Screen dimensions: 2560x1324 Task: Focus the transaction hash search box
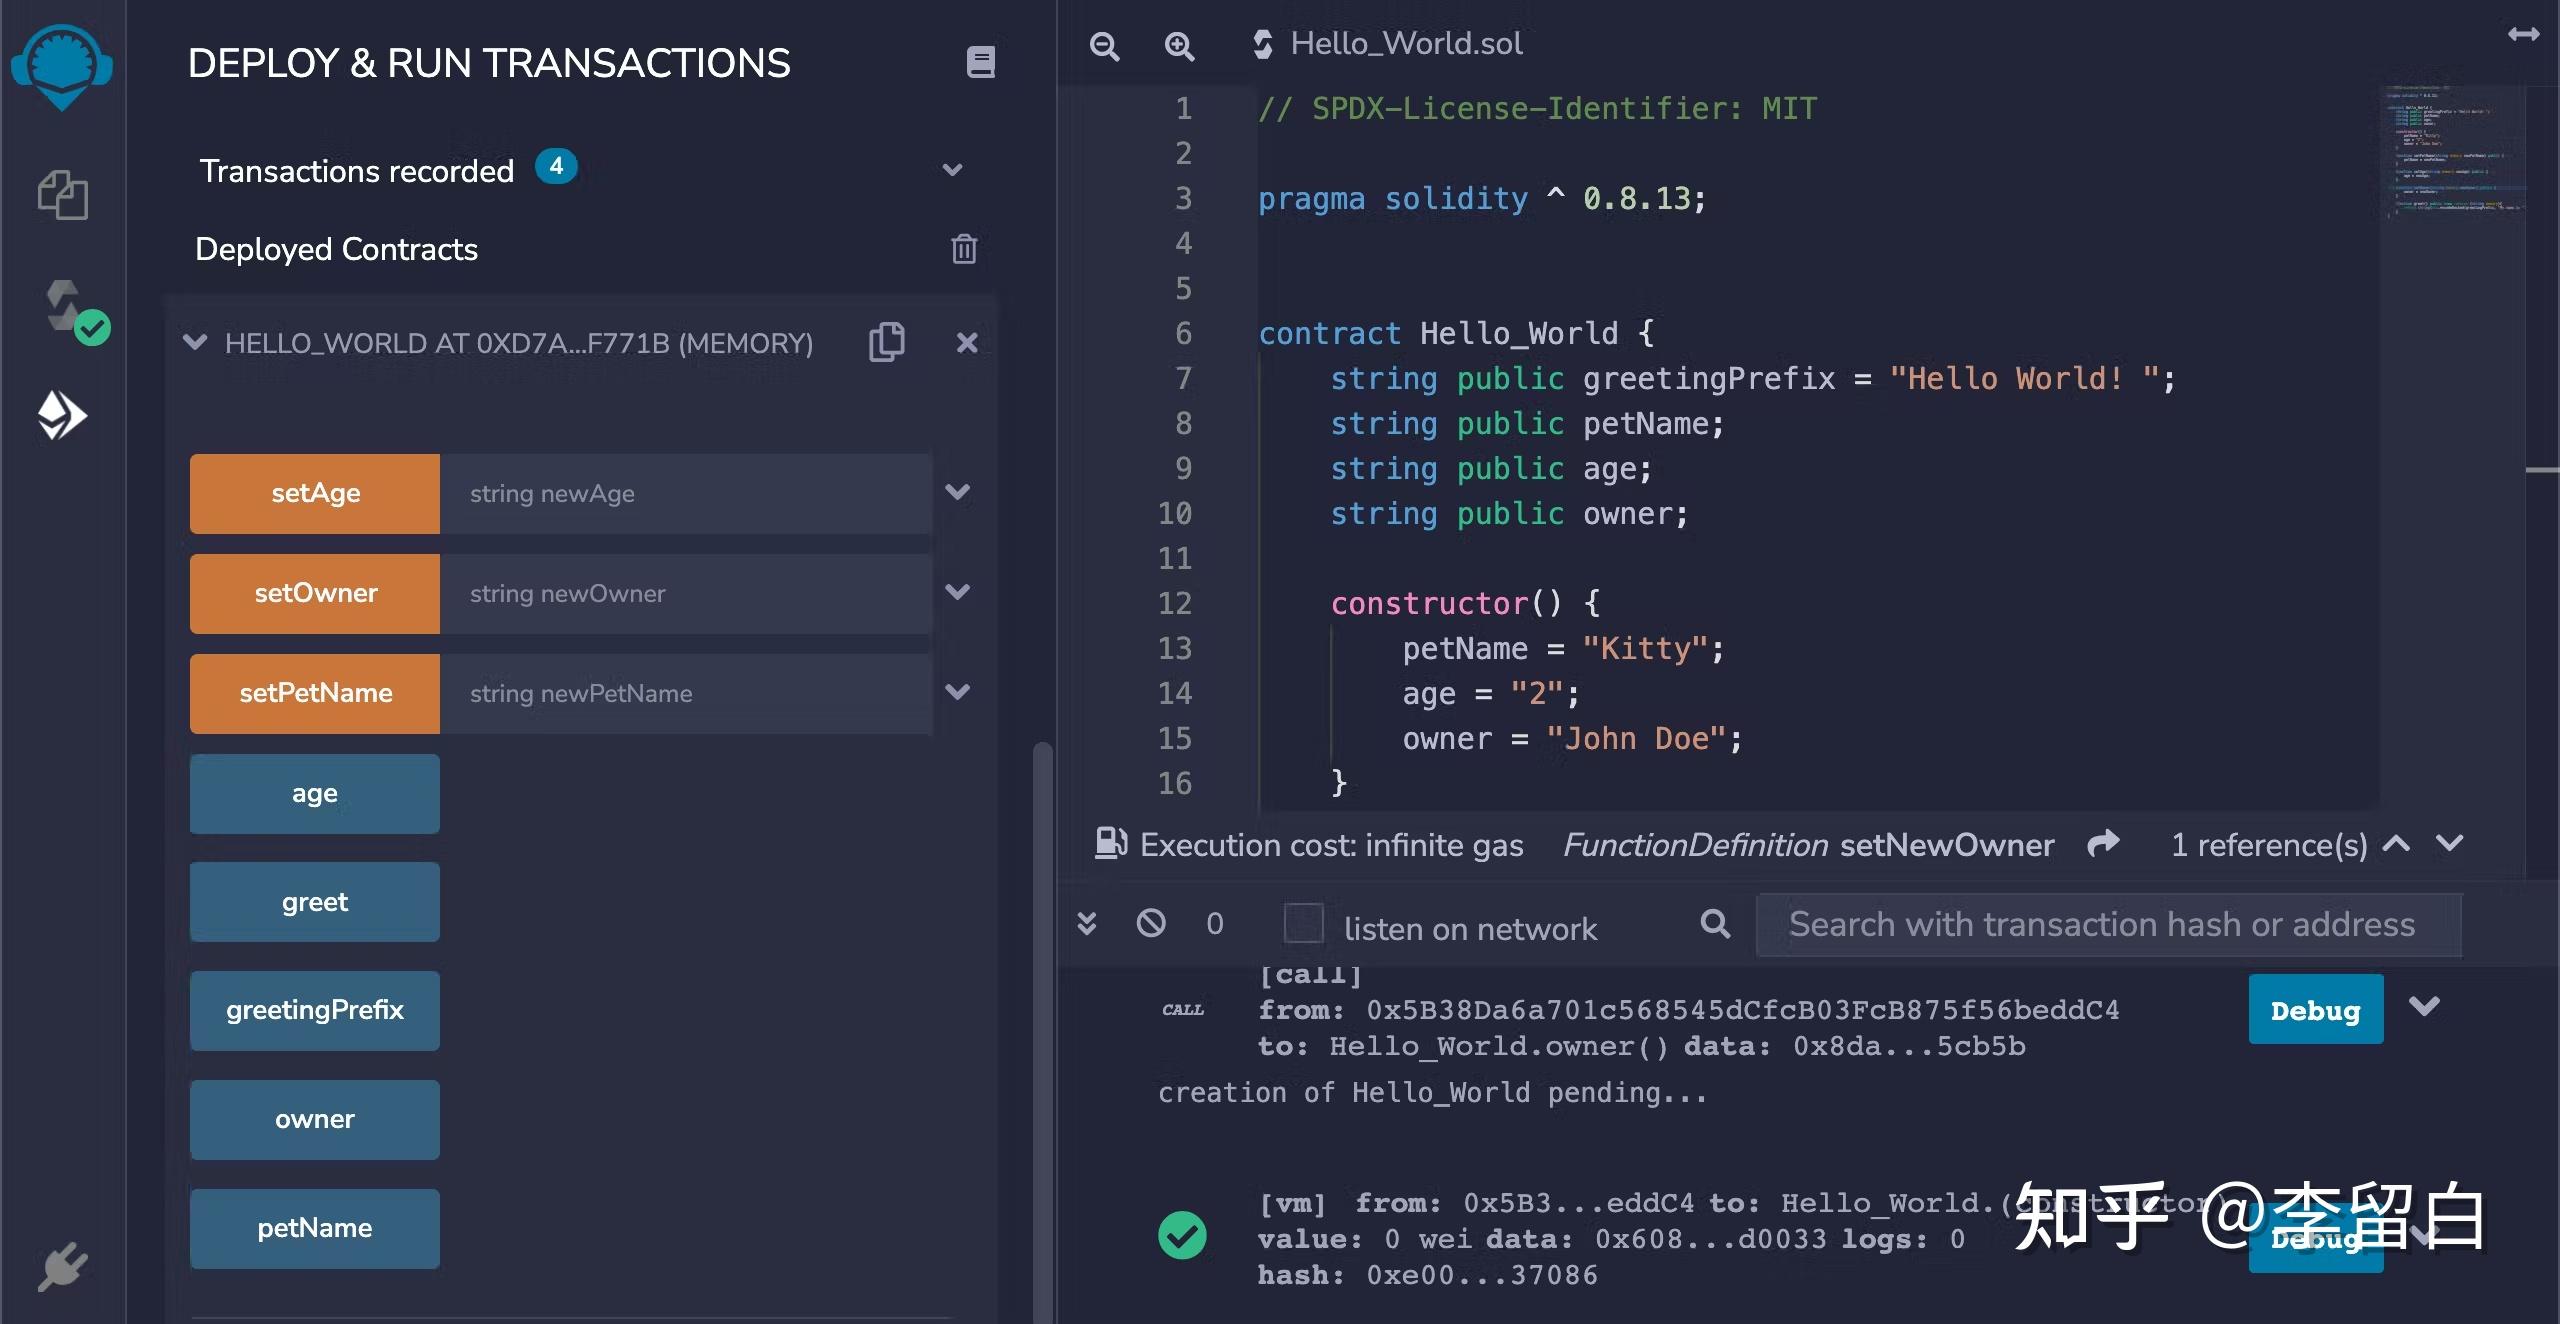(2108, 925)
